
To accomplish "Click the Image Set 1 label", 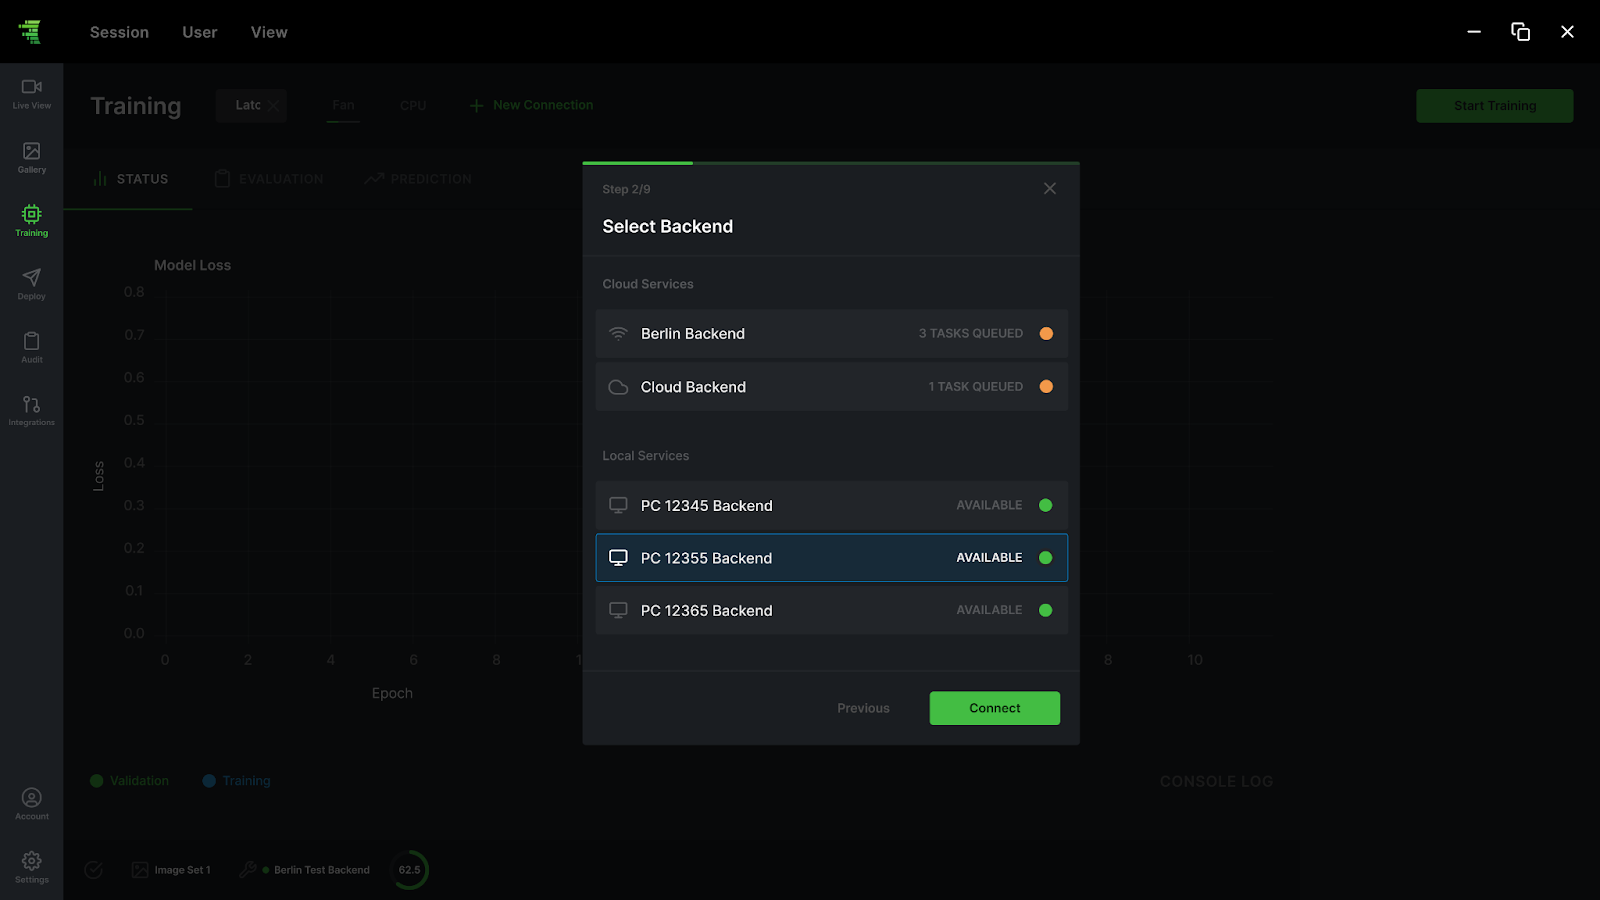I will [183, 870].
